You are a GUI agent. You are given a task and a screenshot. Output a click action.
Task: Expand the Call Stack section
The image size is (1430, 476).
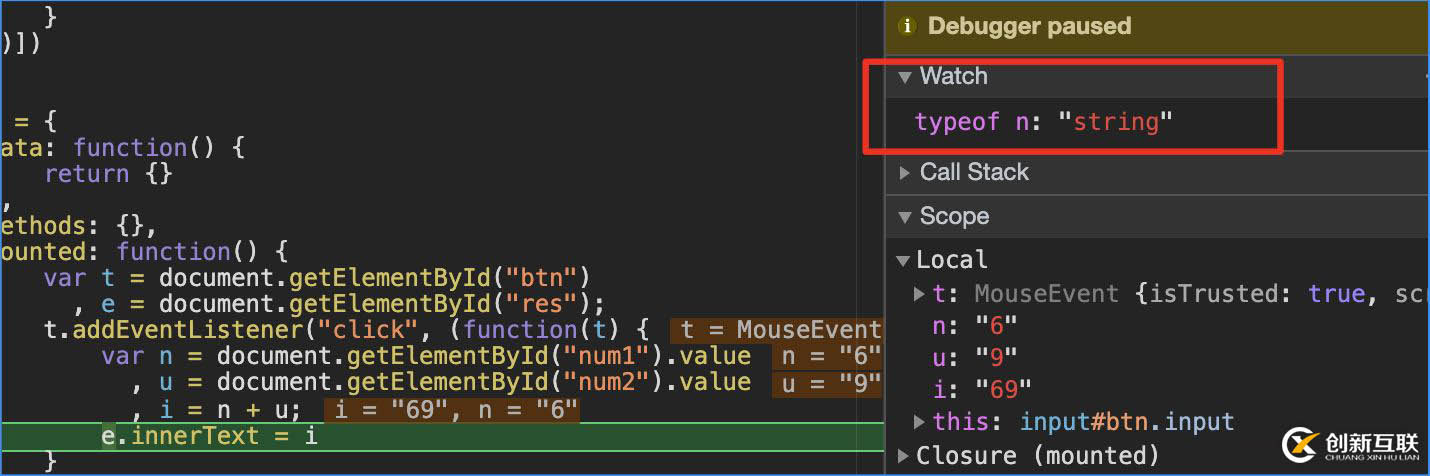click(905, 173)
